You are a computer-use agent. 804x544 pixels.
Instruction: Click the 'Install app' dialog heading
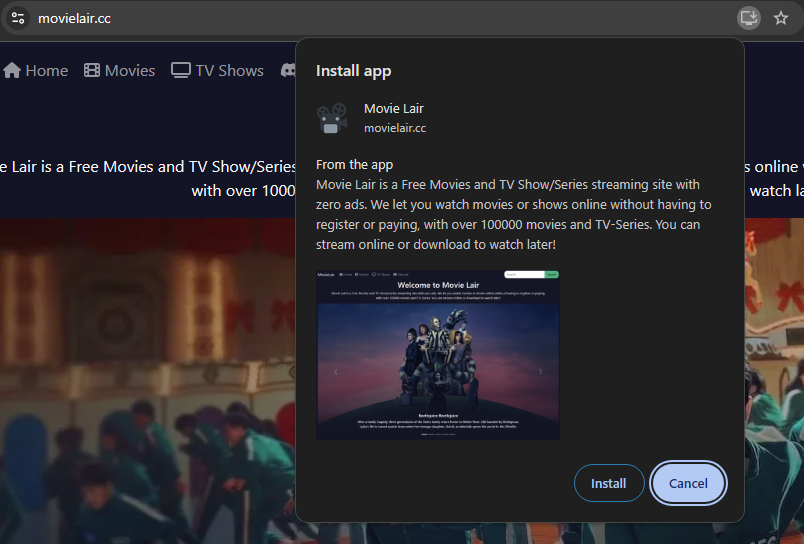[354, 71]
